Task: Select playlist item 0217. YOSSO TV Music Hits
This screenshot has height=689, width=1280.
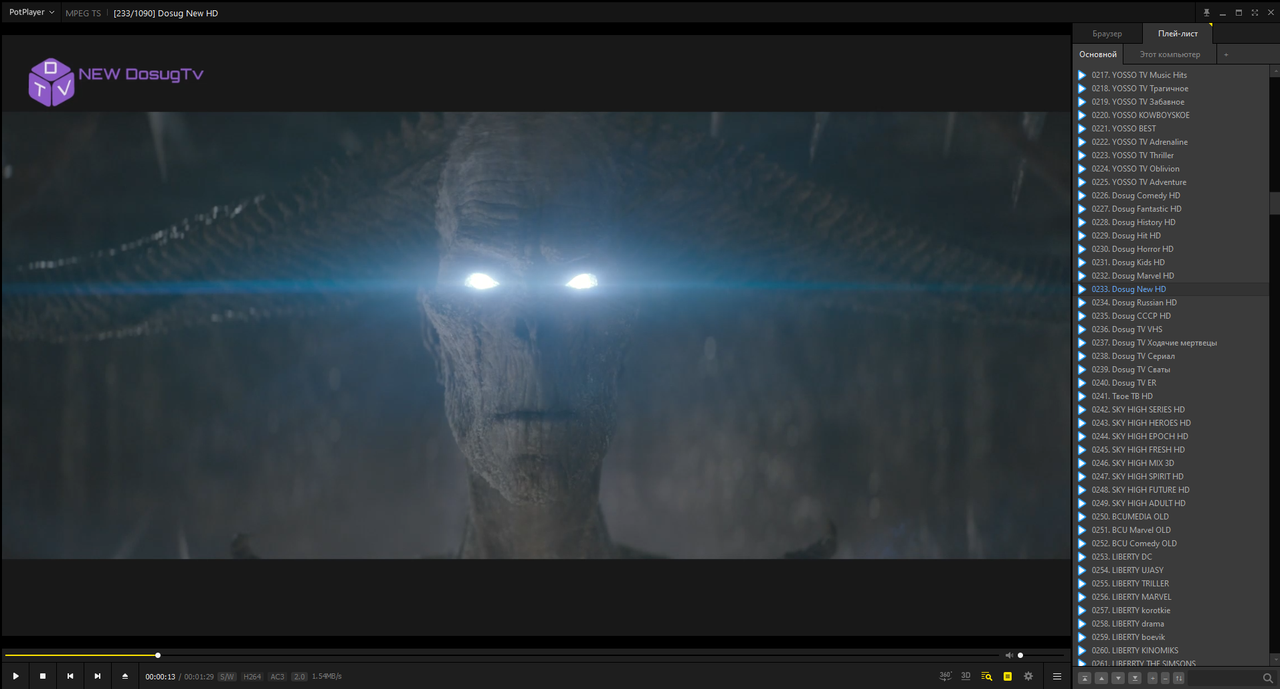Action: click(x=1172, y=75)
